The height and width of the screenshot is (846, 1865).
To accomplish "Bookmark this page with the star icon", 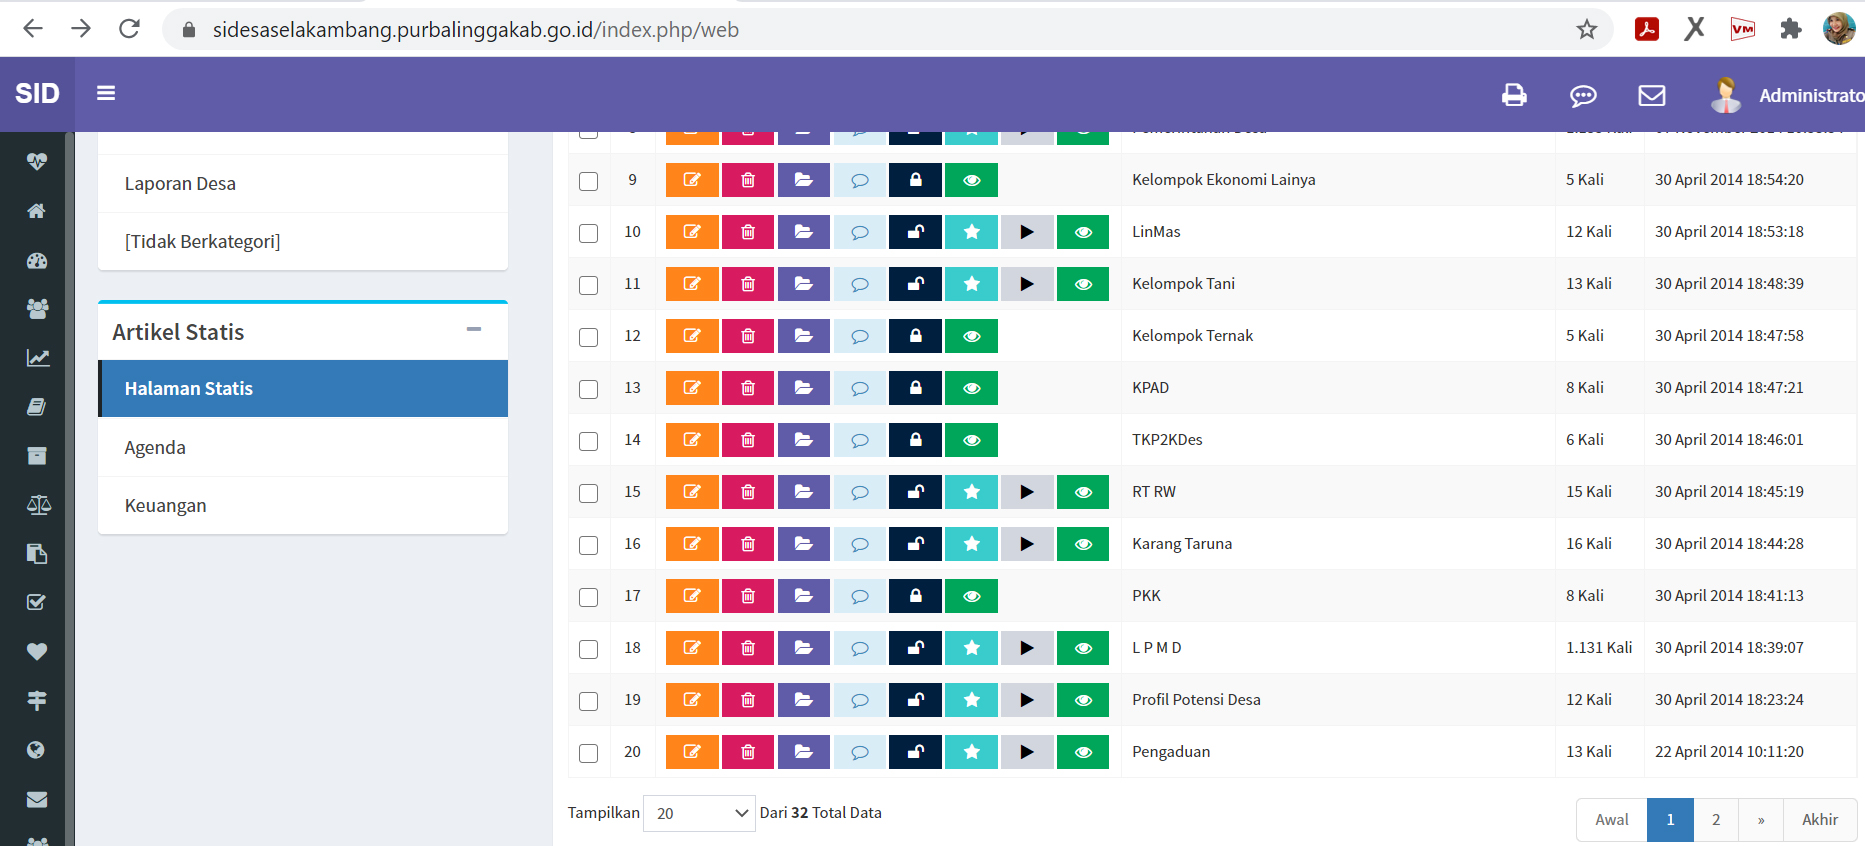I will (1587, 29).
